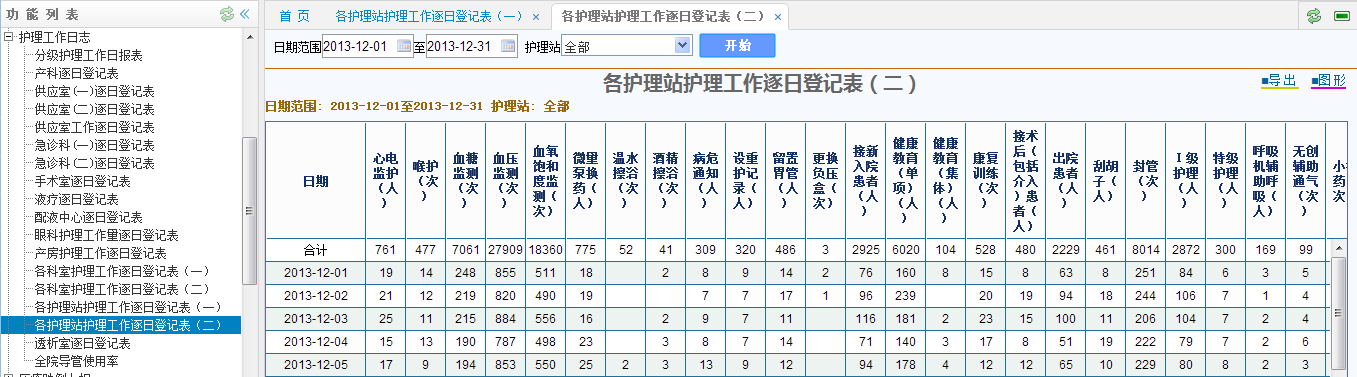Click the 血糖监测(次) column header

465,181
